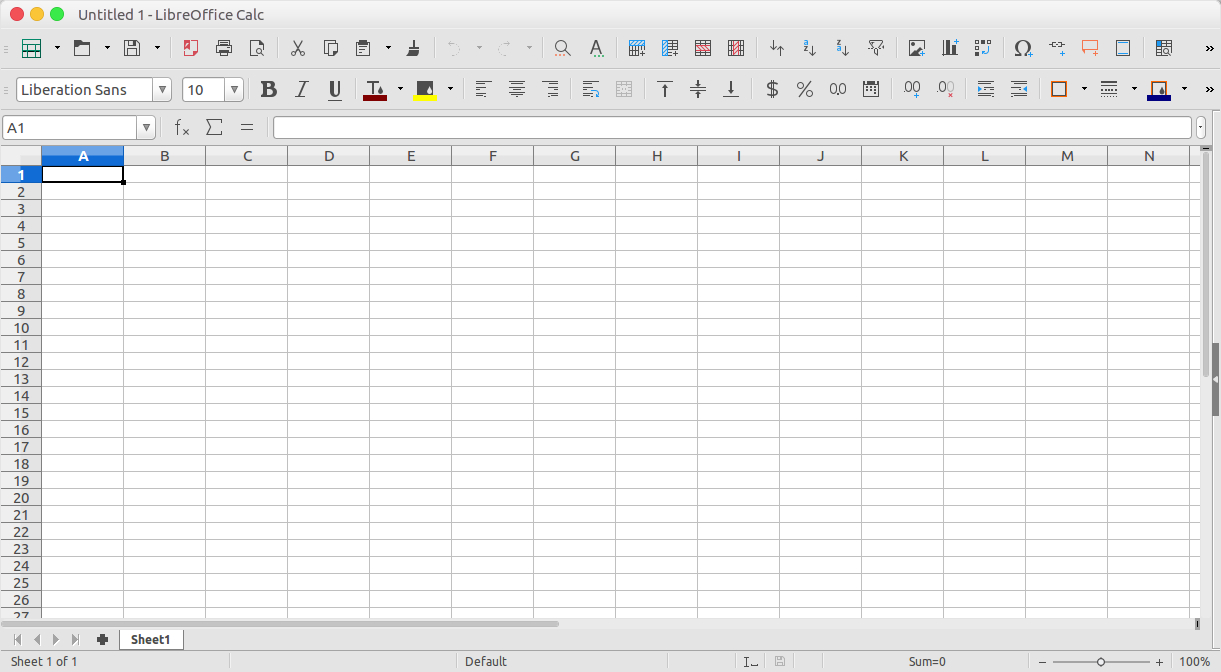Select the Sheet1 tab
The width and height of the screenshot is (1221, 672).
pos(151,639)
